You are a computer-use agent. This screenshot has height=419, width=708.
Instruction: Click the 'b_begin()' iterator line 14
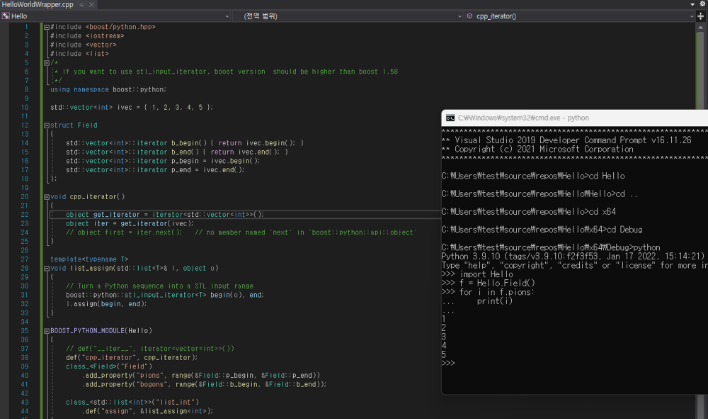tap(185, 143)
